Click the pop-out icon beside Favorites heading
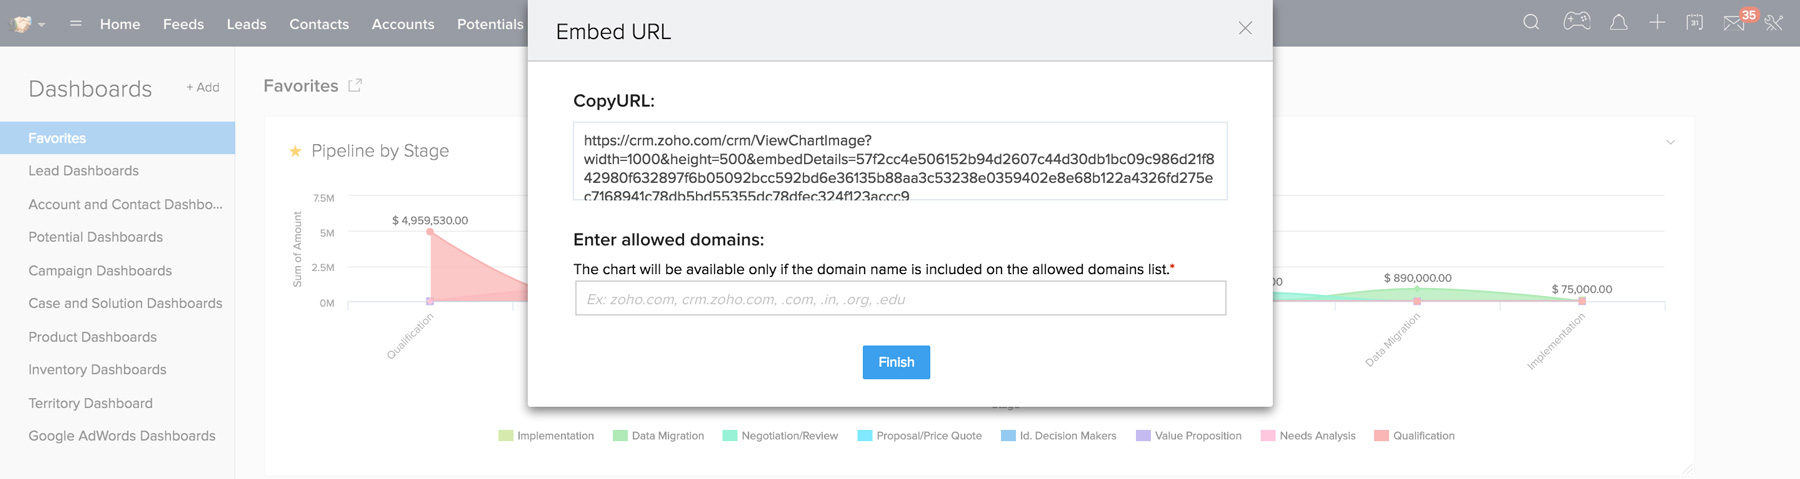Viewport: 1800px width, 479px height. (355, 86)
